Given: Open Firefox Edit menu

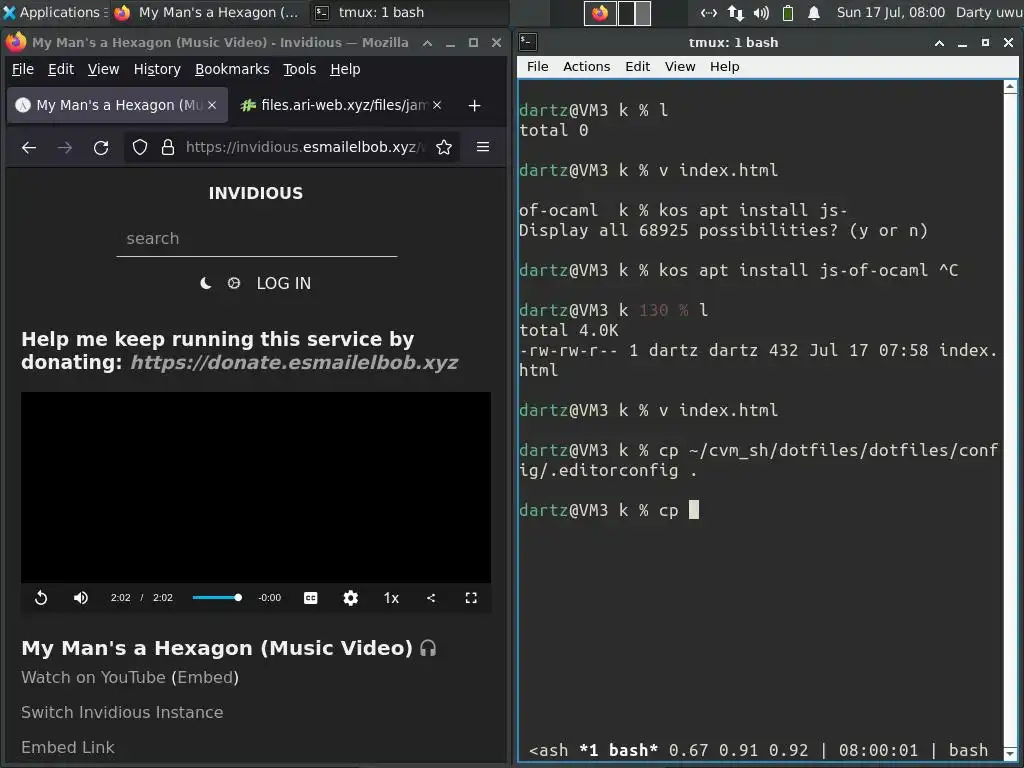Looking at the screenshot, I should [61, 69].
